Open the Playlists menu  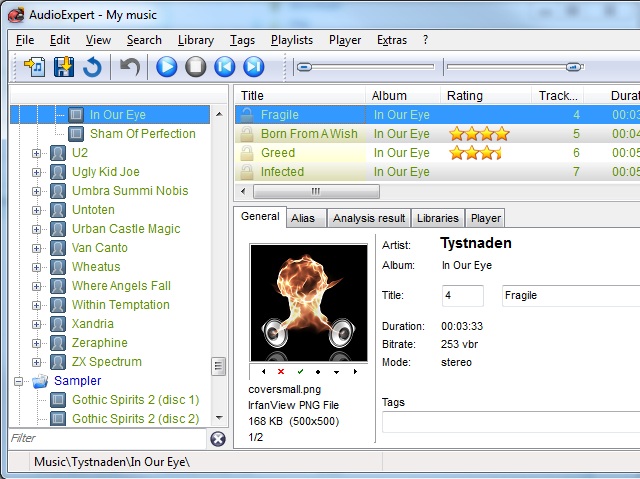291,40
